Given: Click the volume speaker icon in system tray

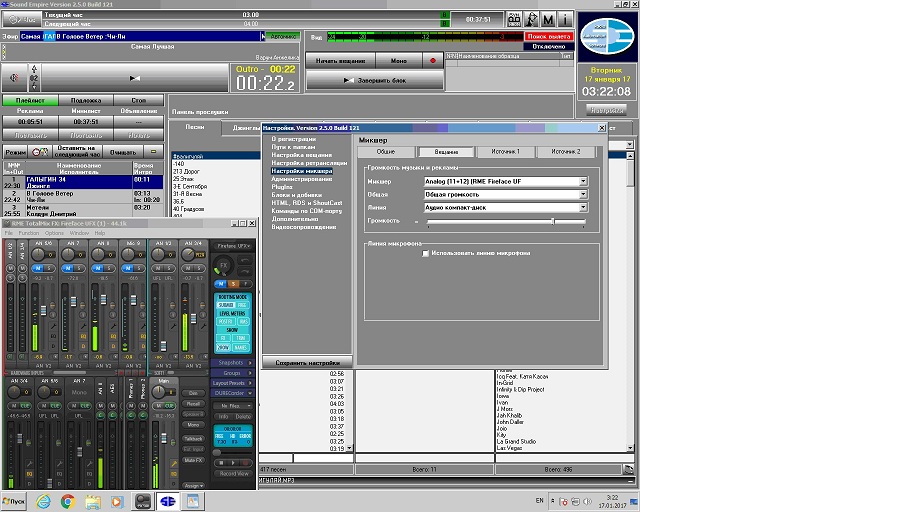Looking at the screenshot, I should 587,501.
